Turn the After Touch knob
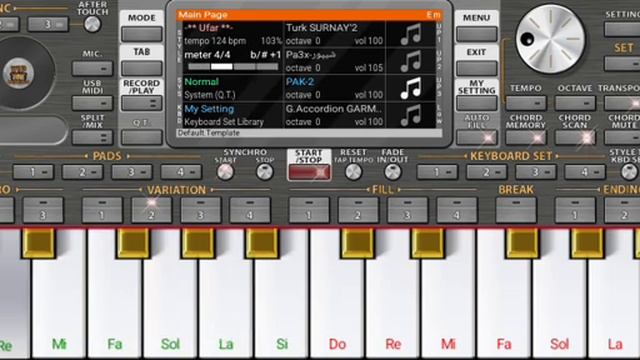The image size is (640, 360). 92,24
